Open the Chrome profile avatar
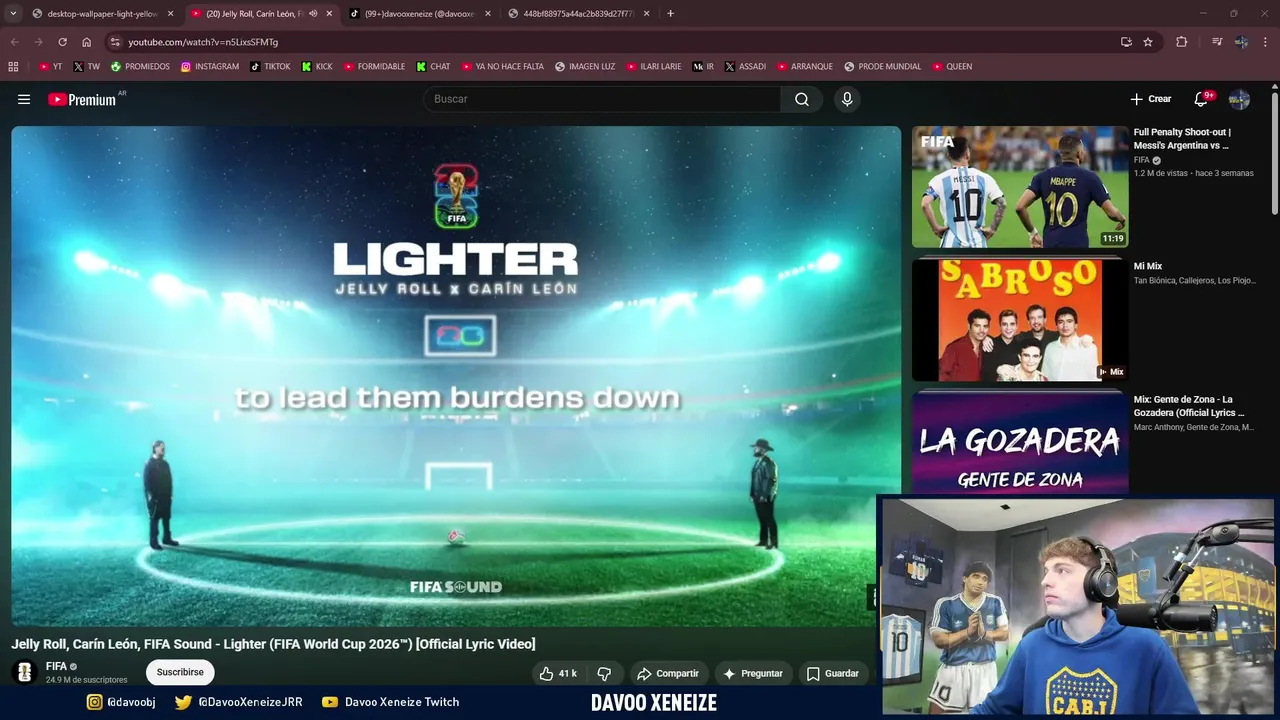This screenshot has height=720, width=1280. click(1241, 42)
